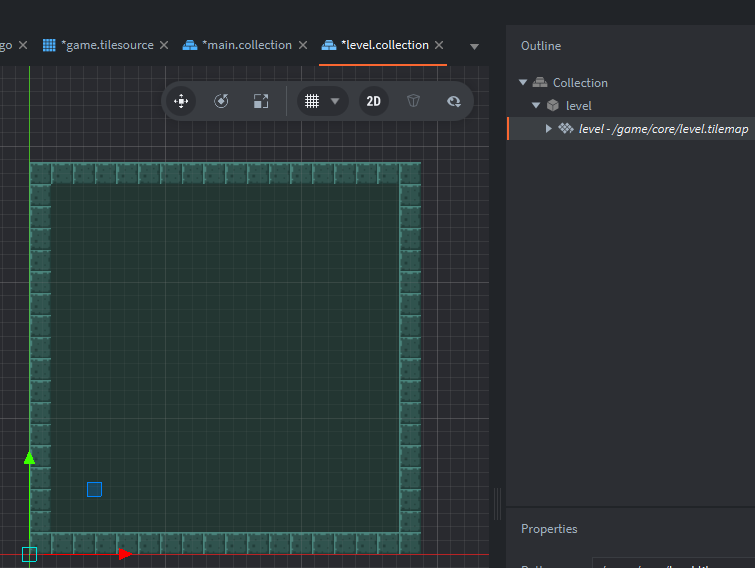Select the Move tool in viewport toolbar
The image size is (755, 568).
pos(181,101)
